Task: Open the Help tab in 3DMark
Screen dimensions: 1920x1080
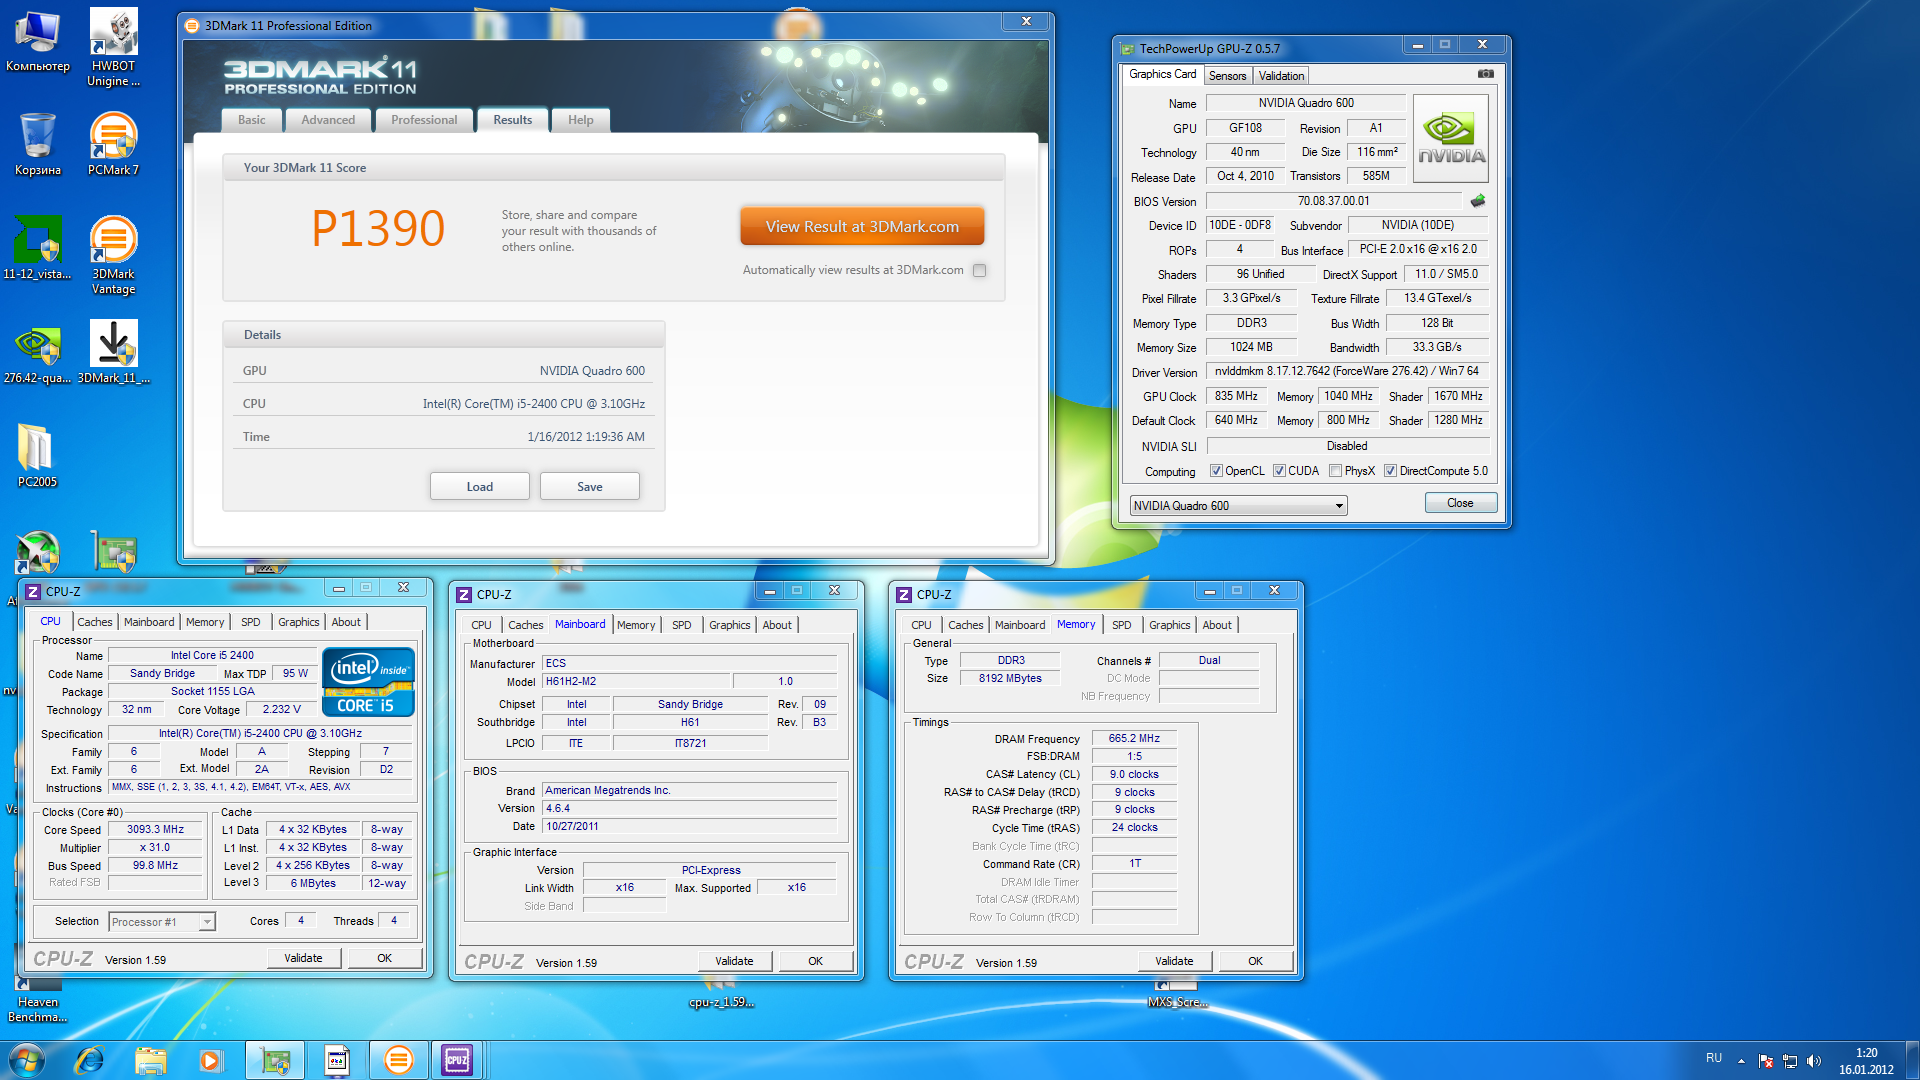Action: click(x=581, y=120)
